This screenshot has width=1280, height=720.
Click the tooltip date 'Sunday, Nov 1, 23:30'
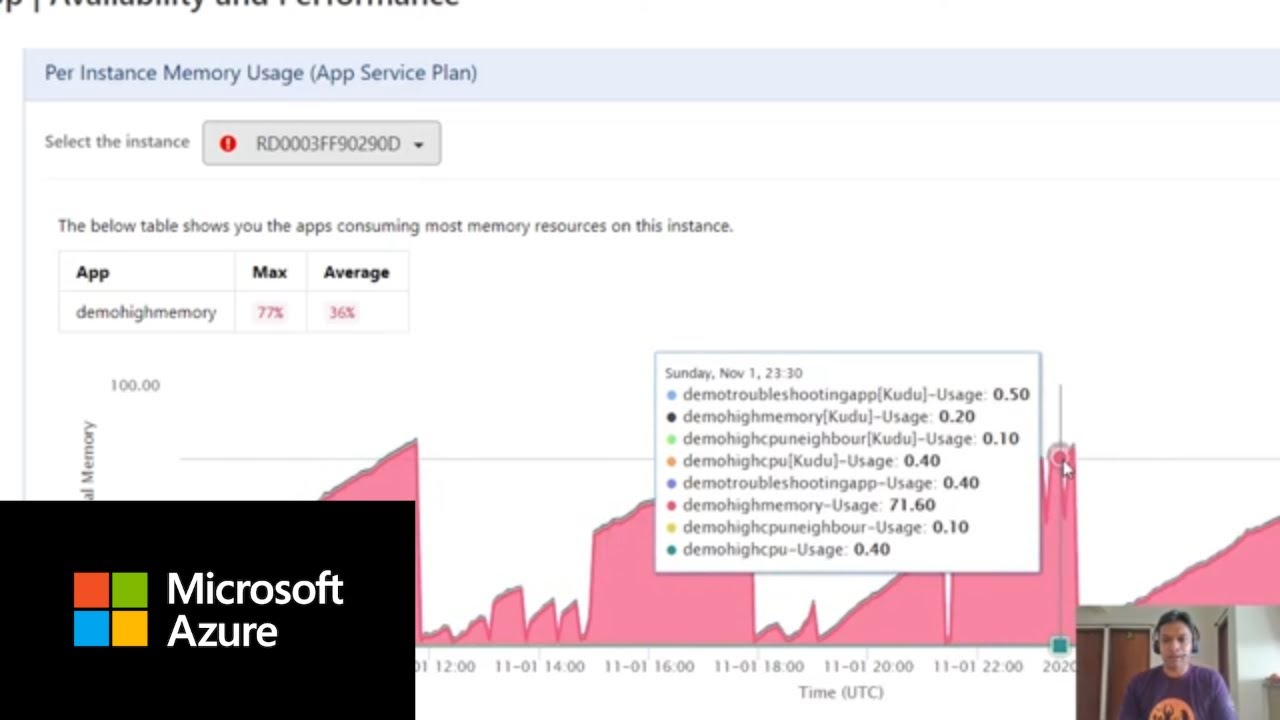733,373
